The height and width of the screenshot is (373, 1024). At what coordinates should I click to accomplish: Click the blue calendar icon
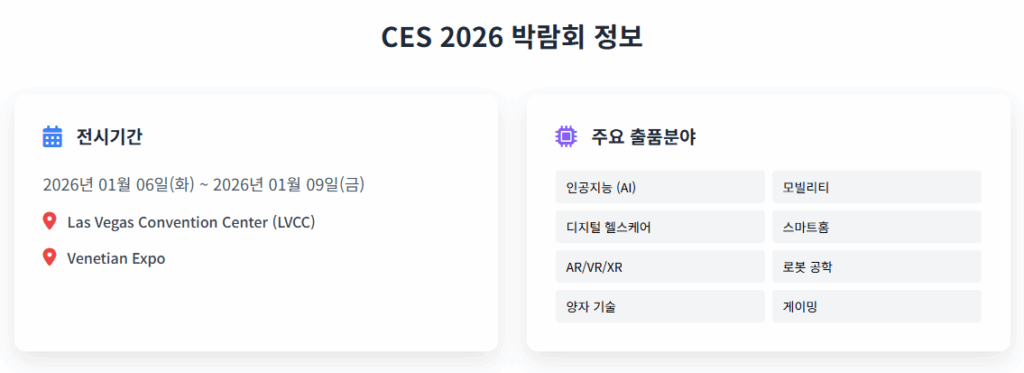pos(52,137)
